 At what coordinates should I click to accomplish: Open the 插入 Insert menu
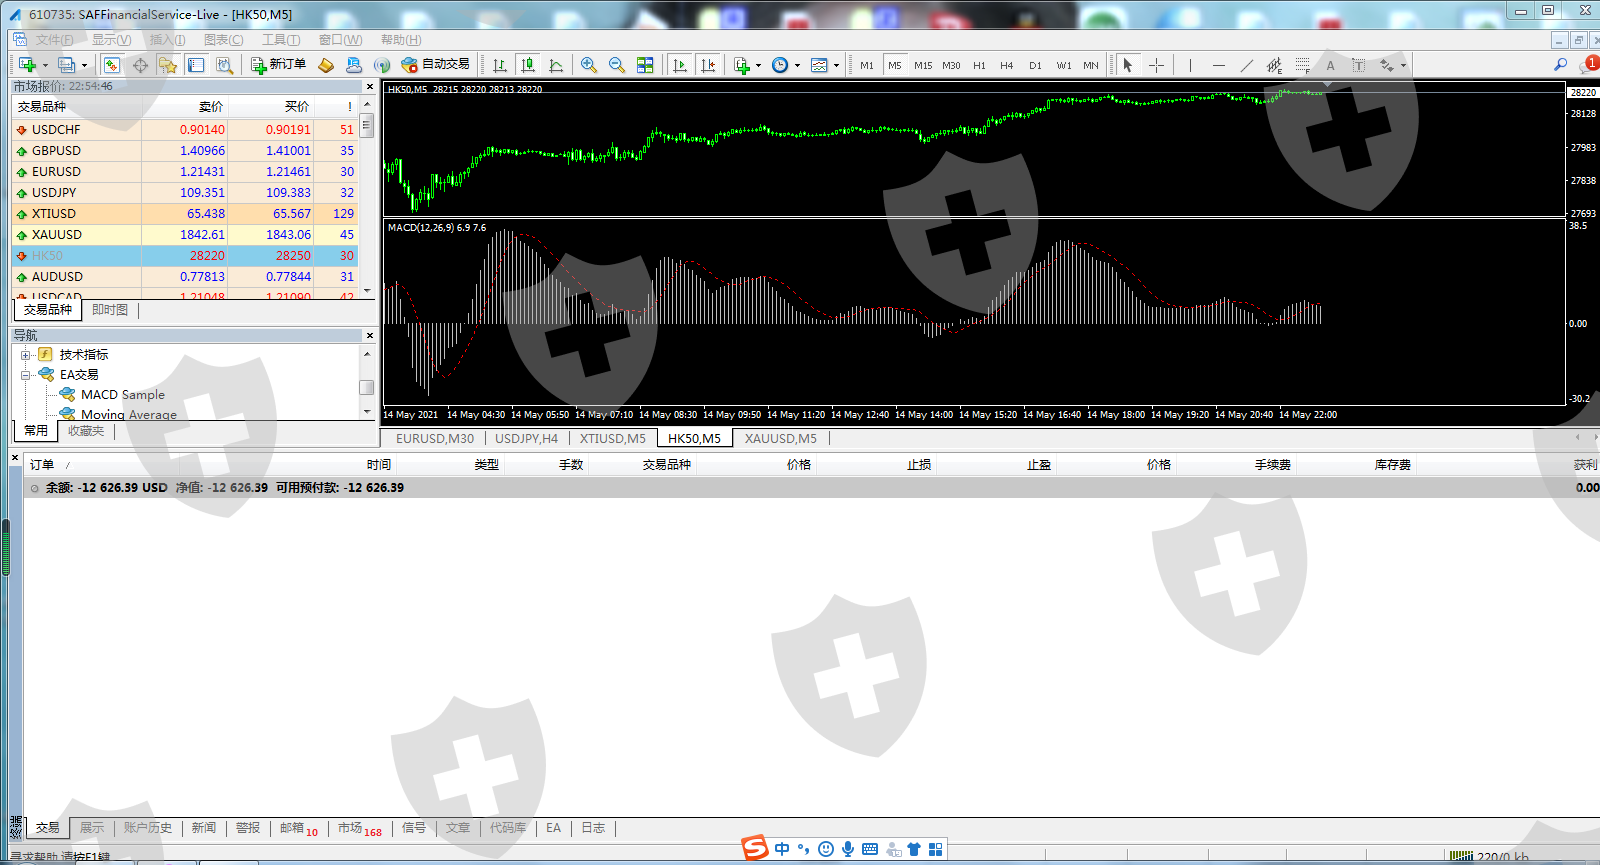coord(168,40)
